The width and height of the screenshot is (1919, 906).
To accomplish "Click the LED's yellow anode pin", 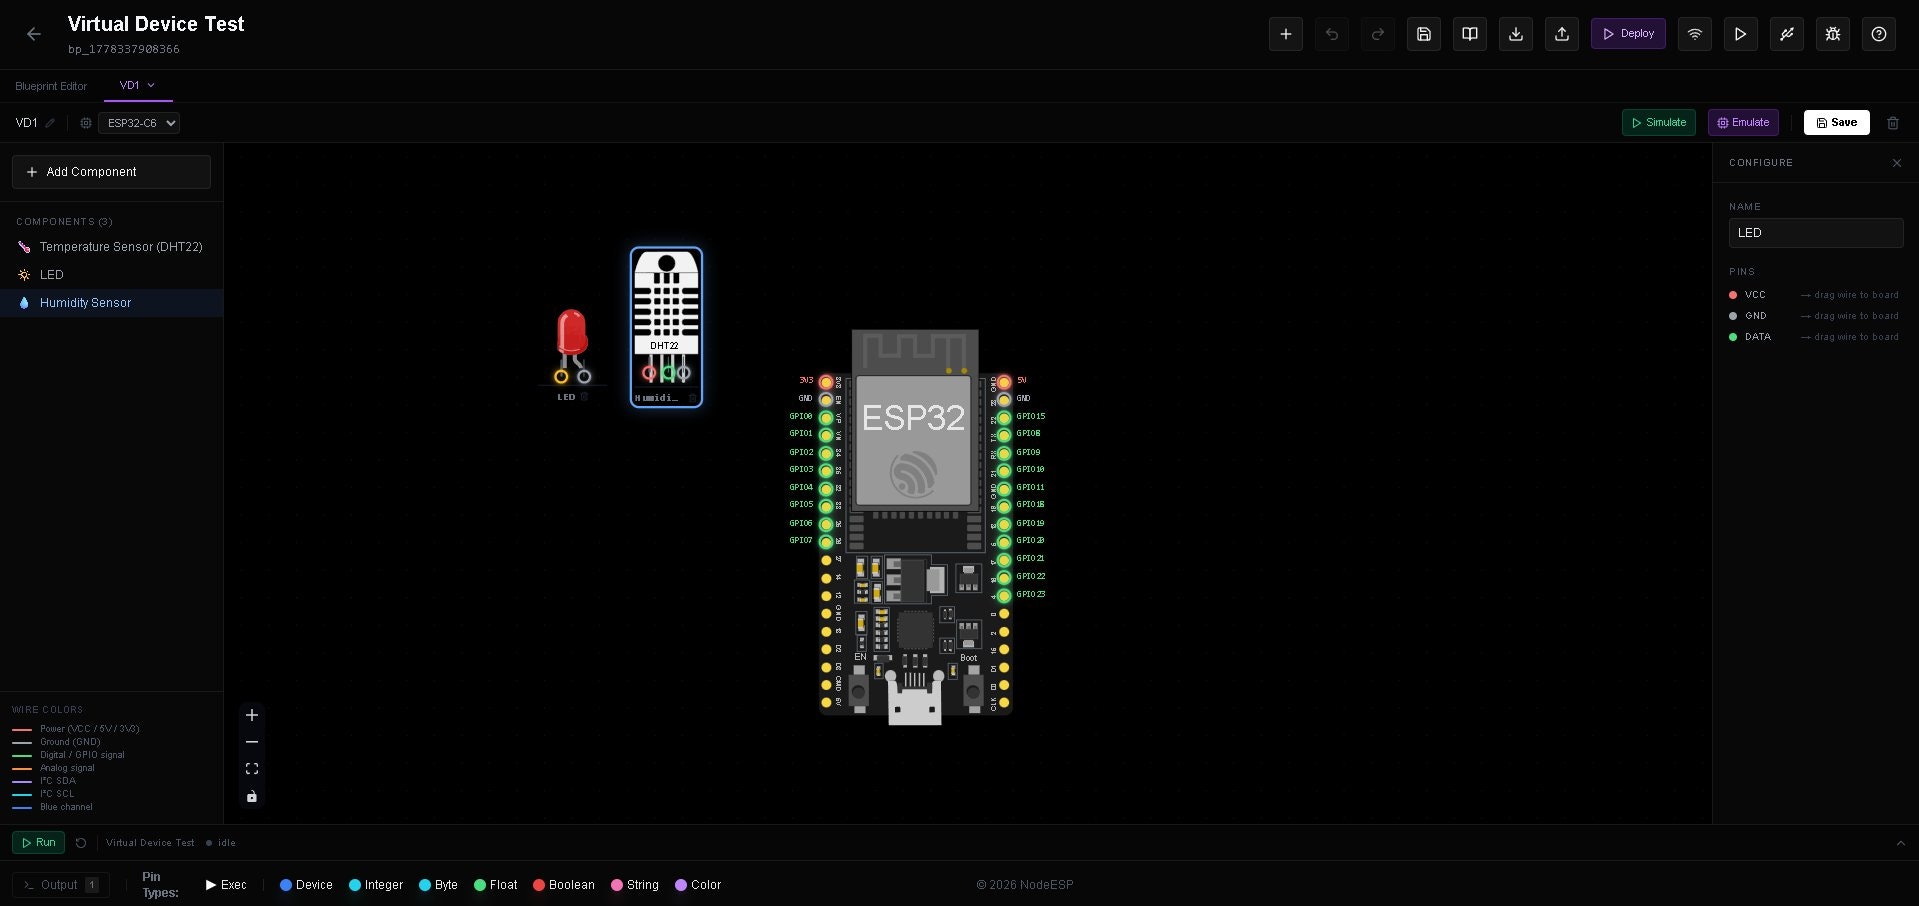I will tap(561, 376).
